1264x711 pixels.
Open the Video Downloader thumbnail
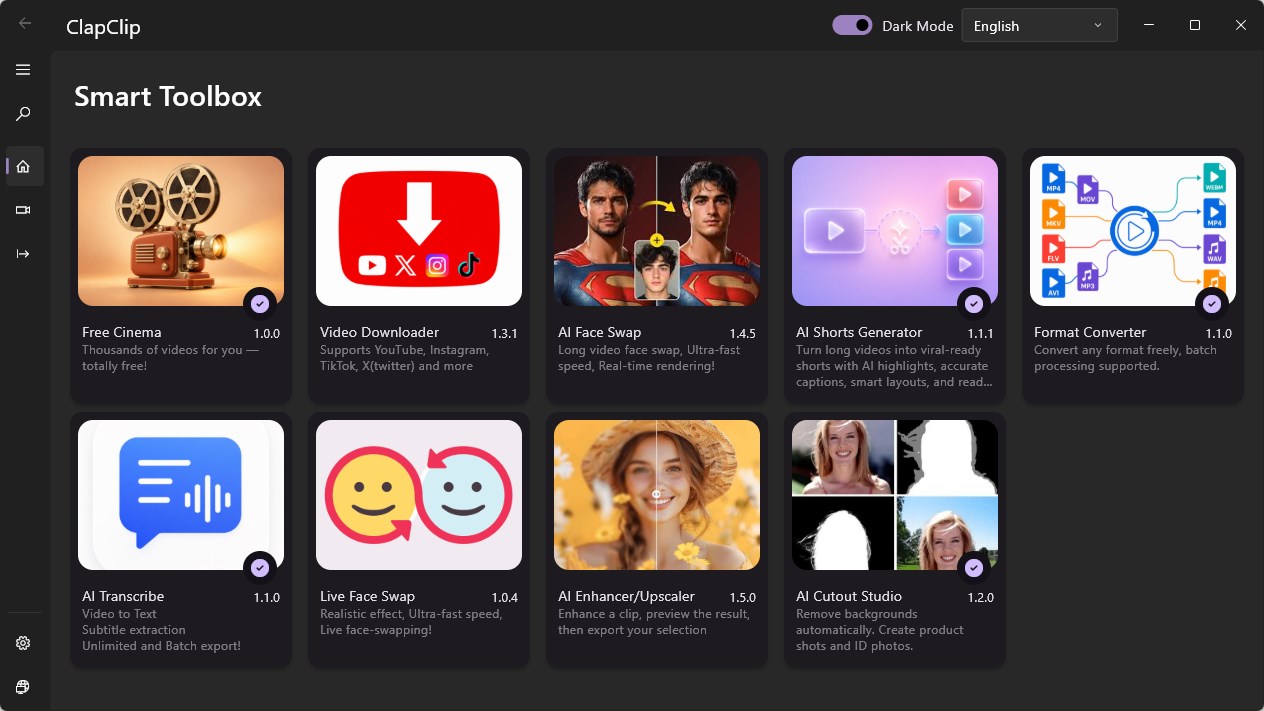click(419, 231)
